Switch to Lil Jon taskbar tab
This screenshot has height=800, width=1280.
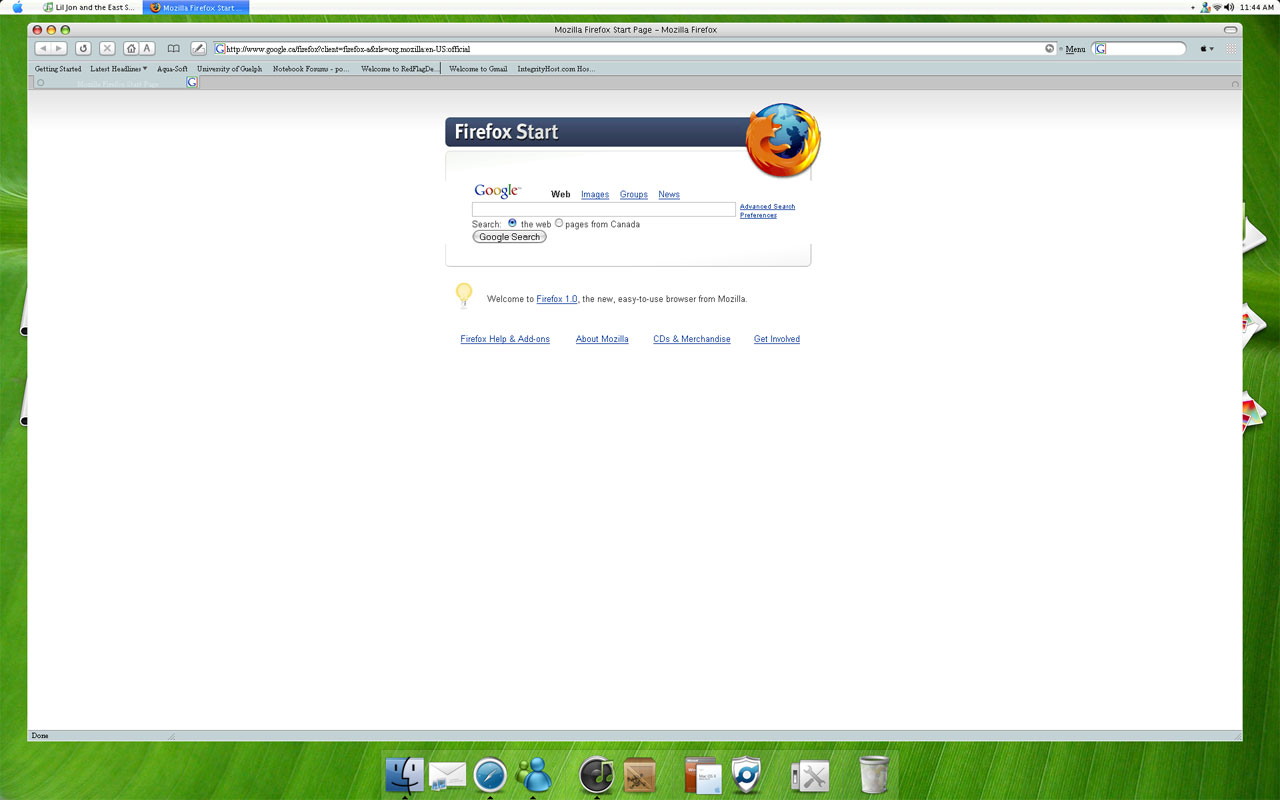[89, 7]
